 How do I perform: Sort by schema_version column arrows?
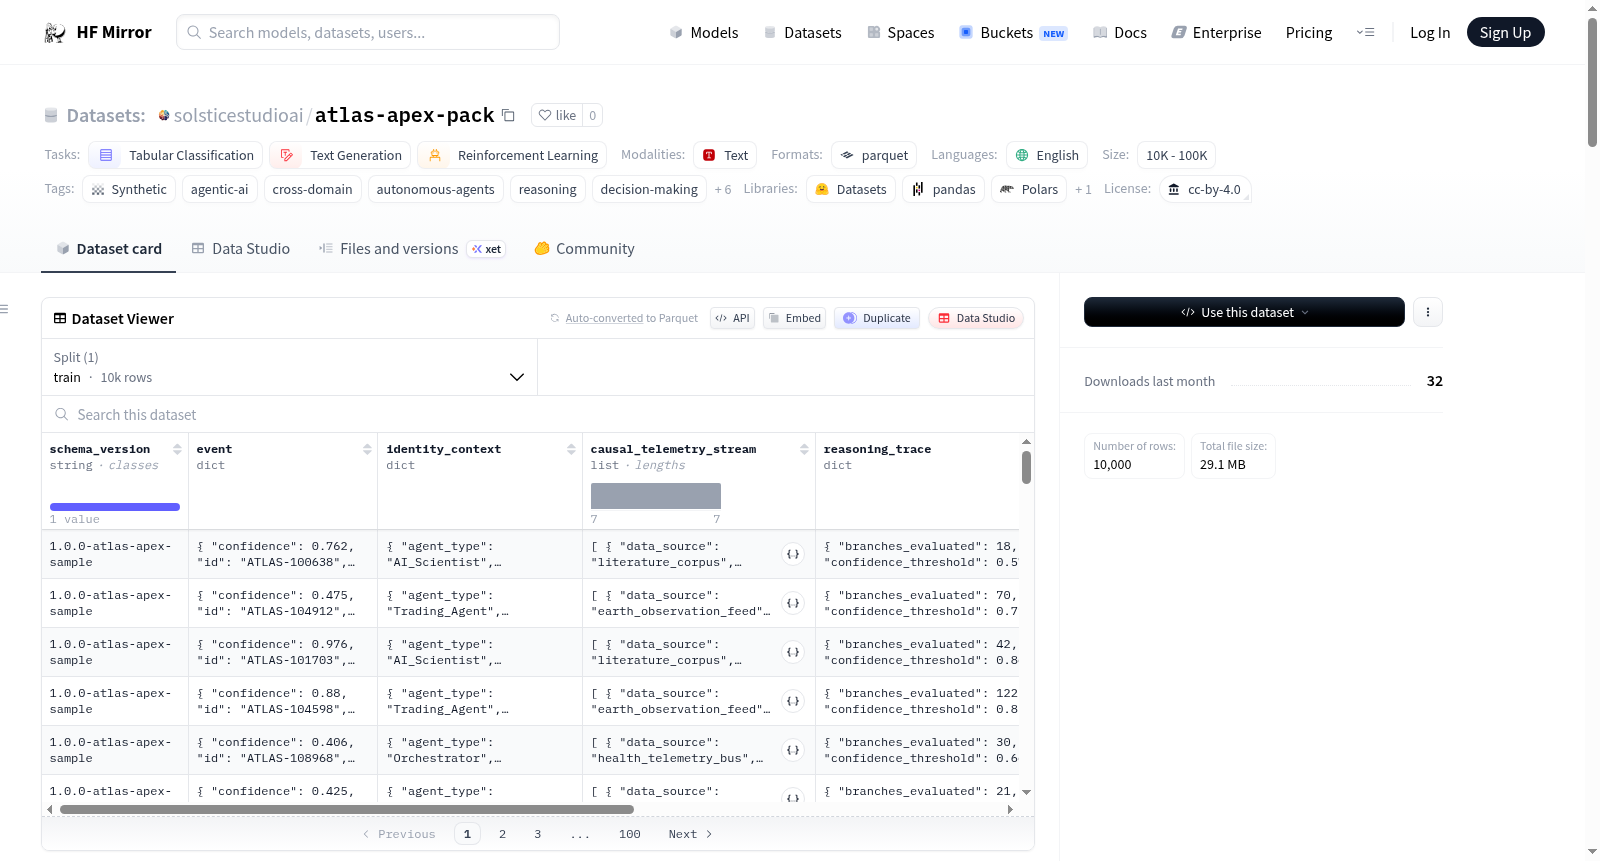177,449
